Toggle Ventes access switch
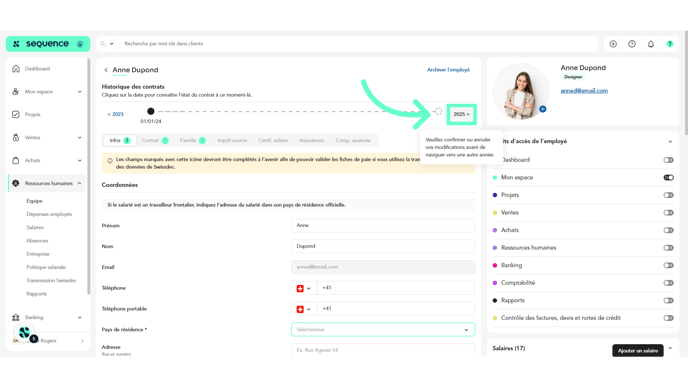688x387 pixels. click(668, 213)
